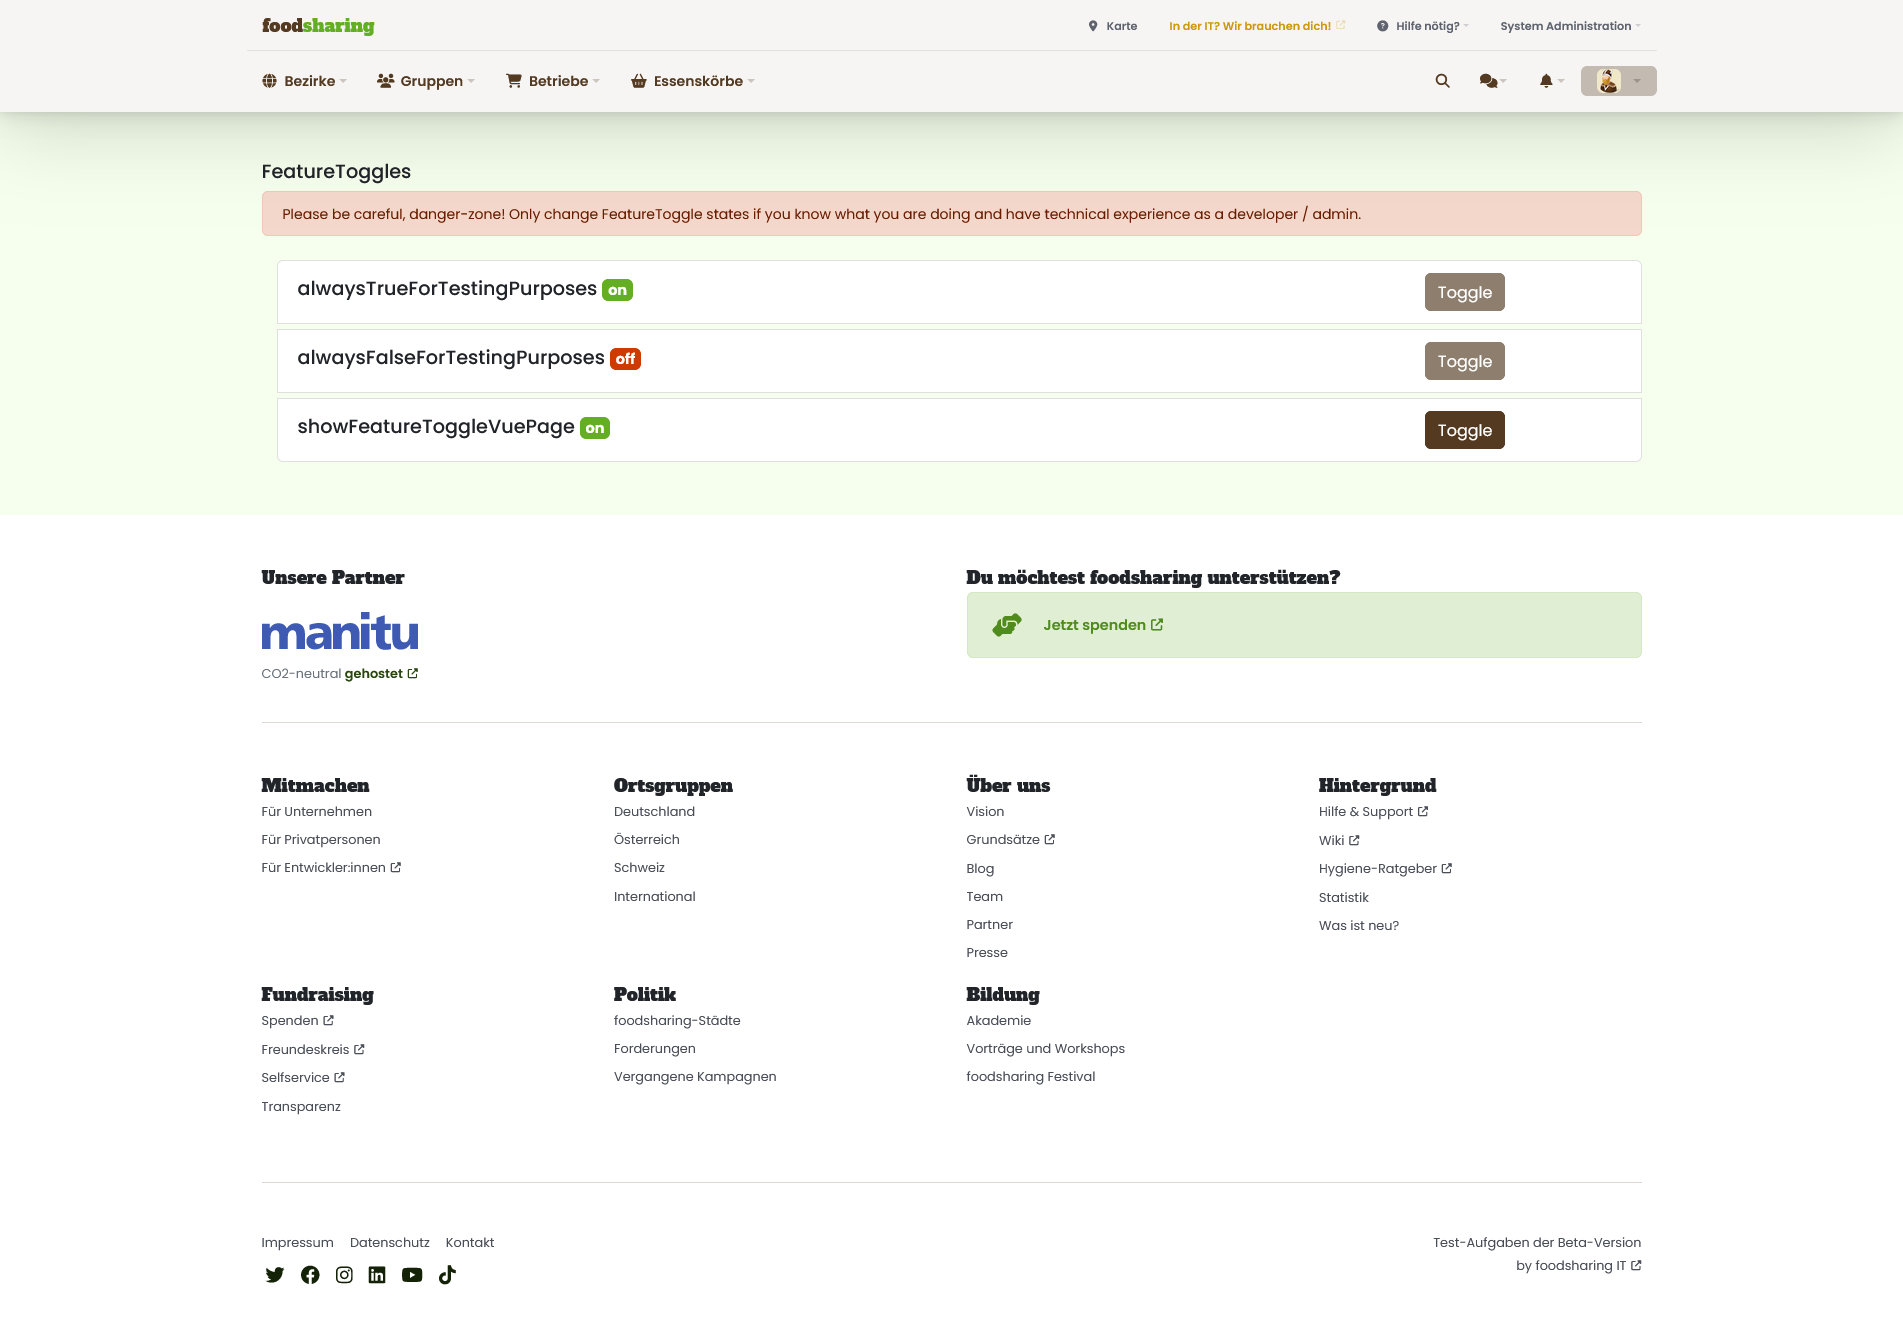This screenshot has height=1344, width=1903.
Task: Open the Datenschutz link
Action: [390, 1243]
